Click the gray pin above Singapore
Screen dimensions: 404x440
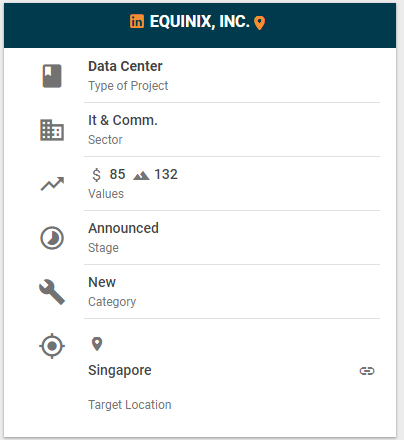(x=97, y=344)
